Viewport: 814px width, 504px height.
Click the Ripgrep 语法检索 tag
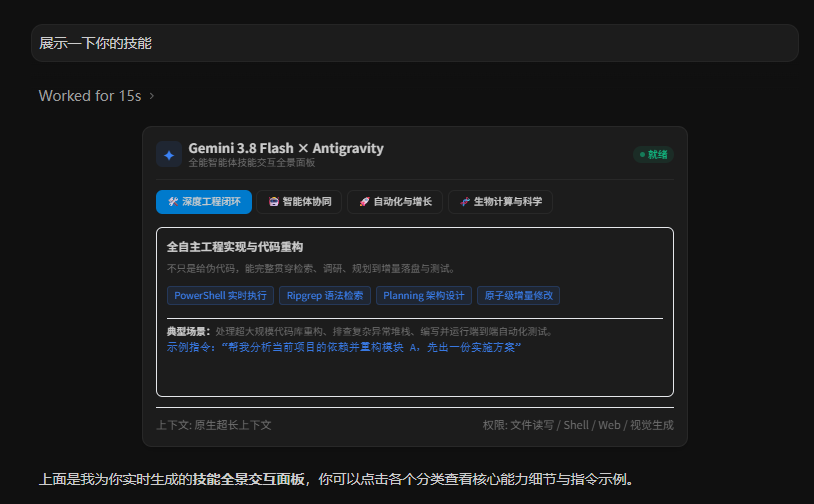(x=325, y=295)
